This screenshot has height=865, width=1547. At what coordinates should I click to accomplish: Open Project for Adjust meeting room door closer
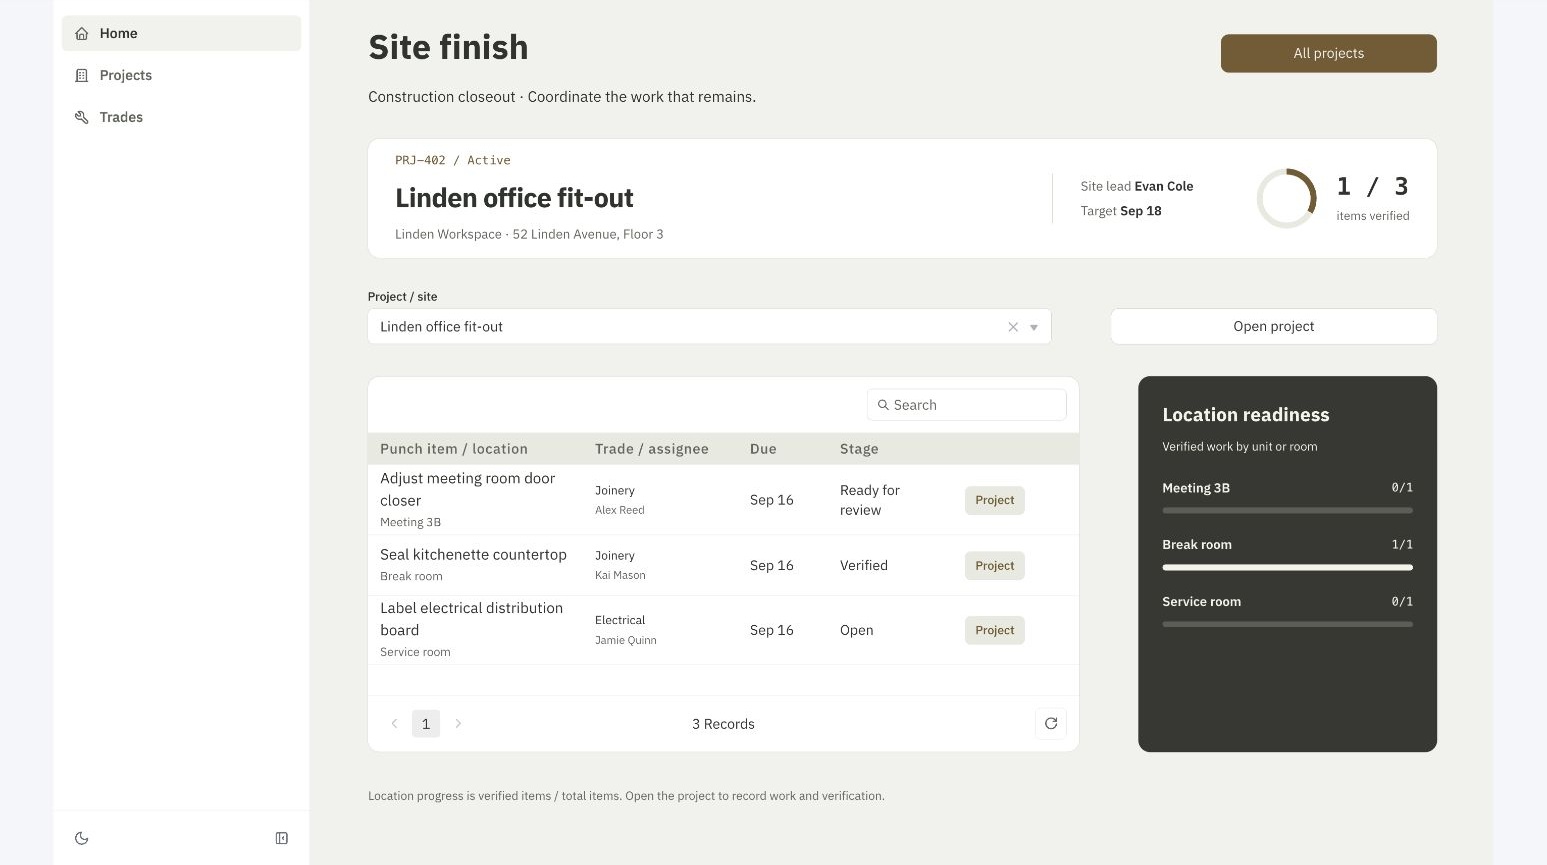995,500
